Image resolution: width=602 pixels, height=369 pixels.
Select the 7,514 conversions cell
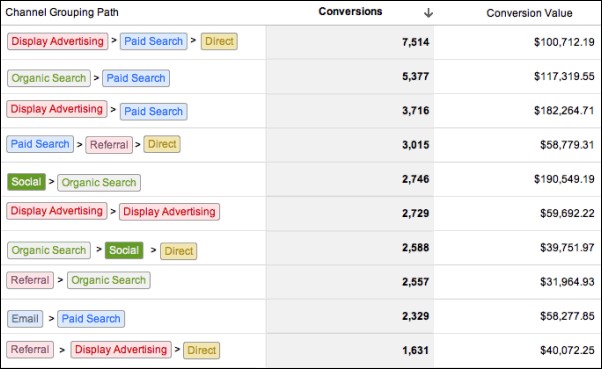click(x=415, y=42)
